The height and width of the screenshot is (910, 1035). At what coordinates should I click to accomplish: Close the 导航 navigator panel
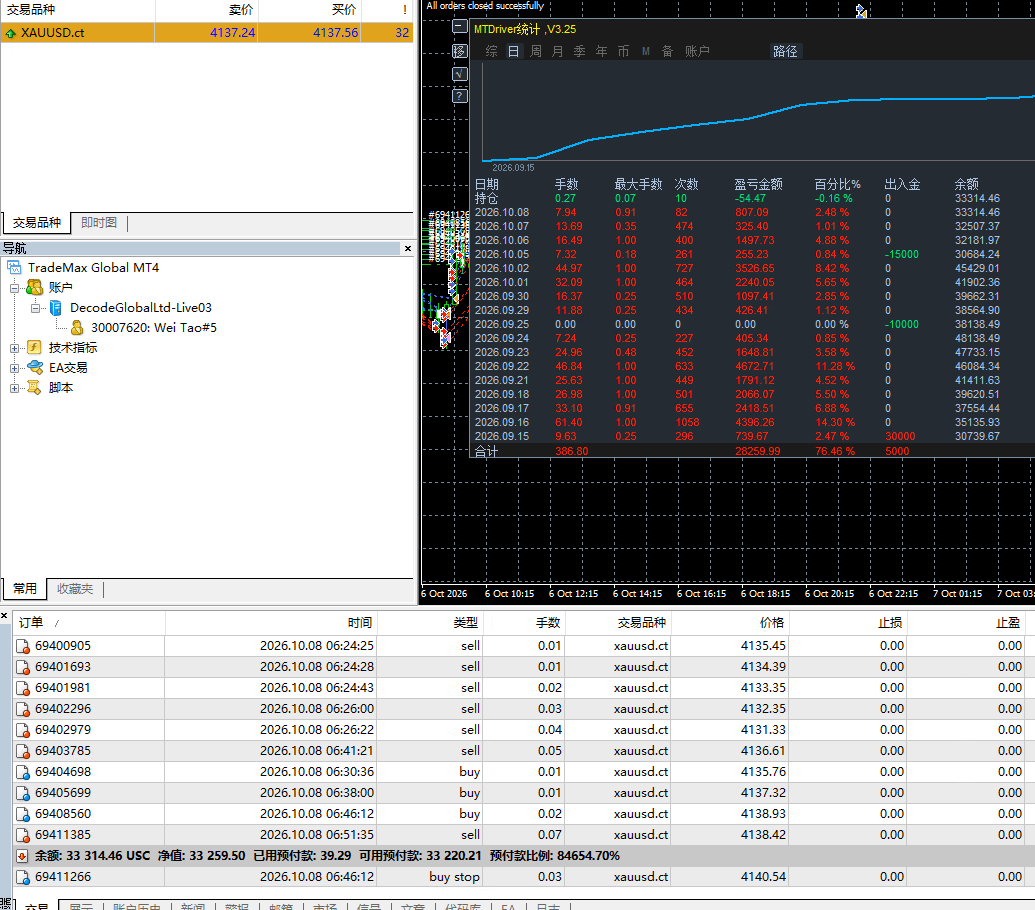pyautogui.click(x=408, y=249)
